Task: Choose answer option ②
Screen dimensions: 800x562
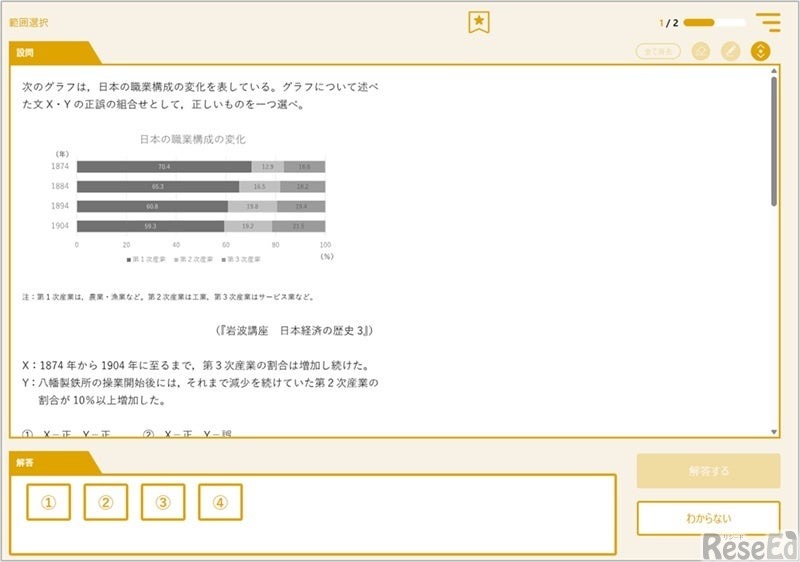Action: [106, 502]
